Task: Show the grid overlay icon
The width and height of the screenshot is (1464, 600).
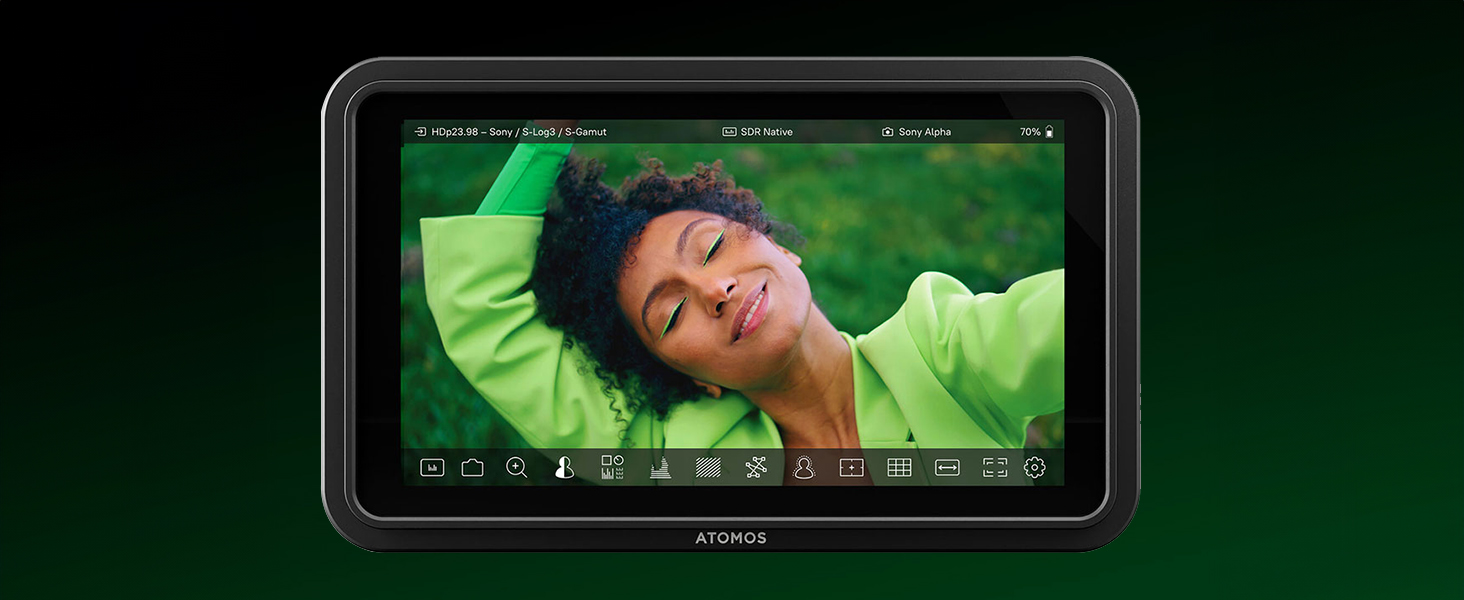Action: (x=899, y=467)
